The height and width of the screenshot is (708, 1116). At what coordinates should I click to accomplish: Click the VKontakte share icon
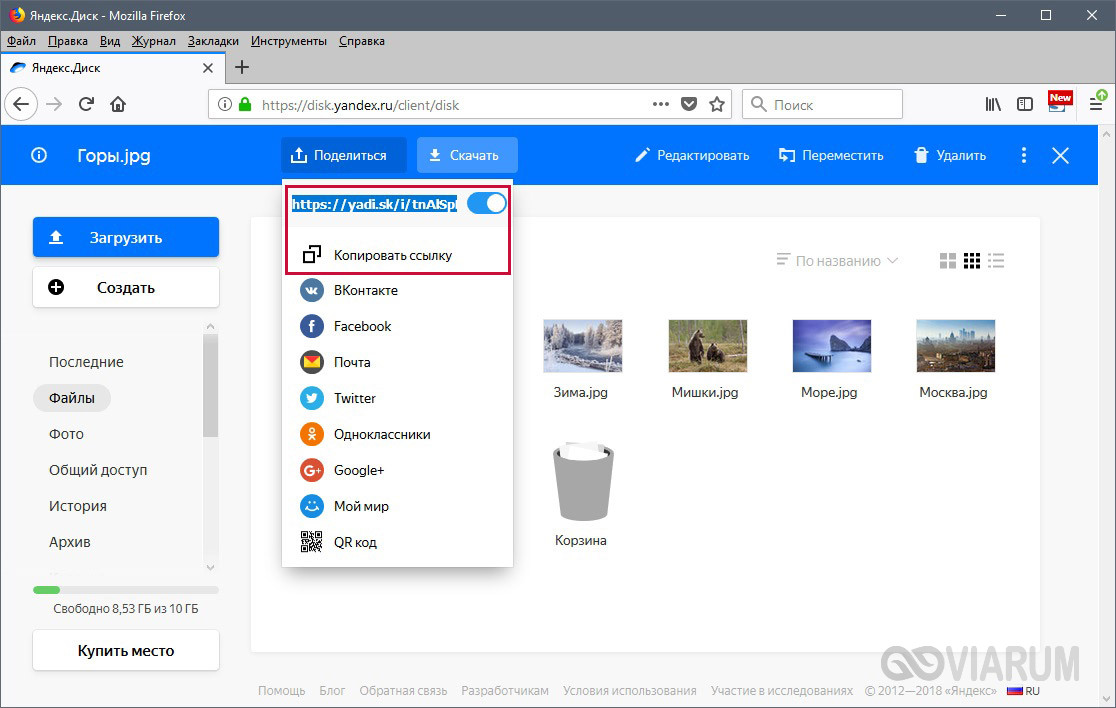click(x=312, y=290)
